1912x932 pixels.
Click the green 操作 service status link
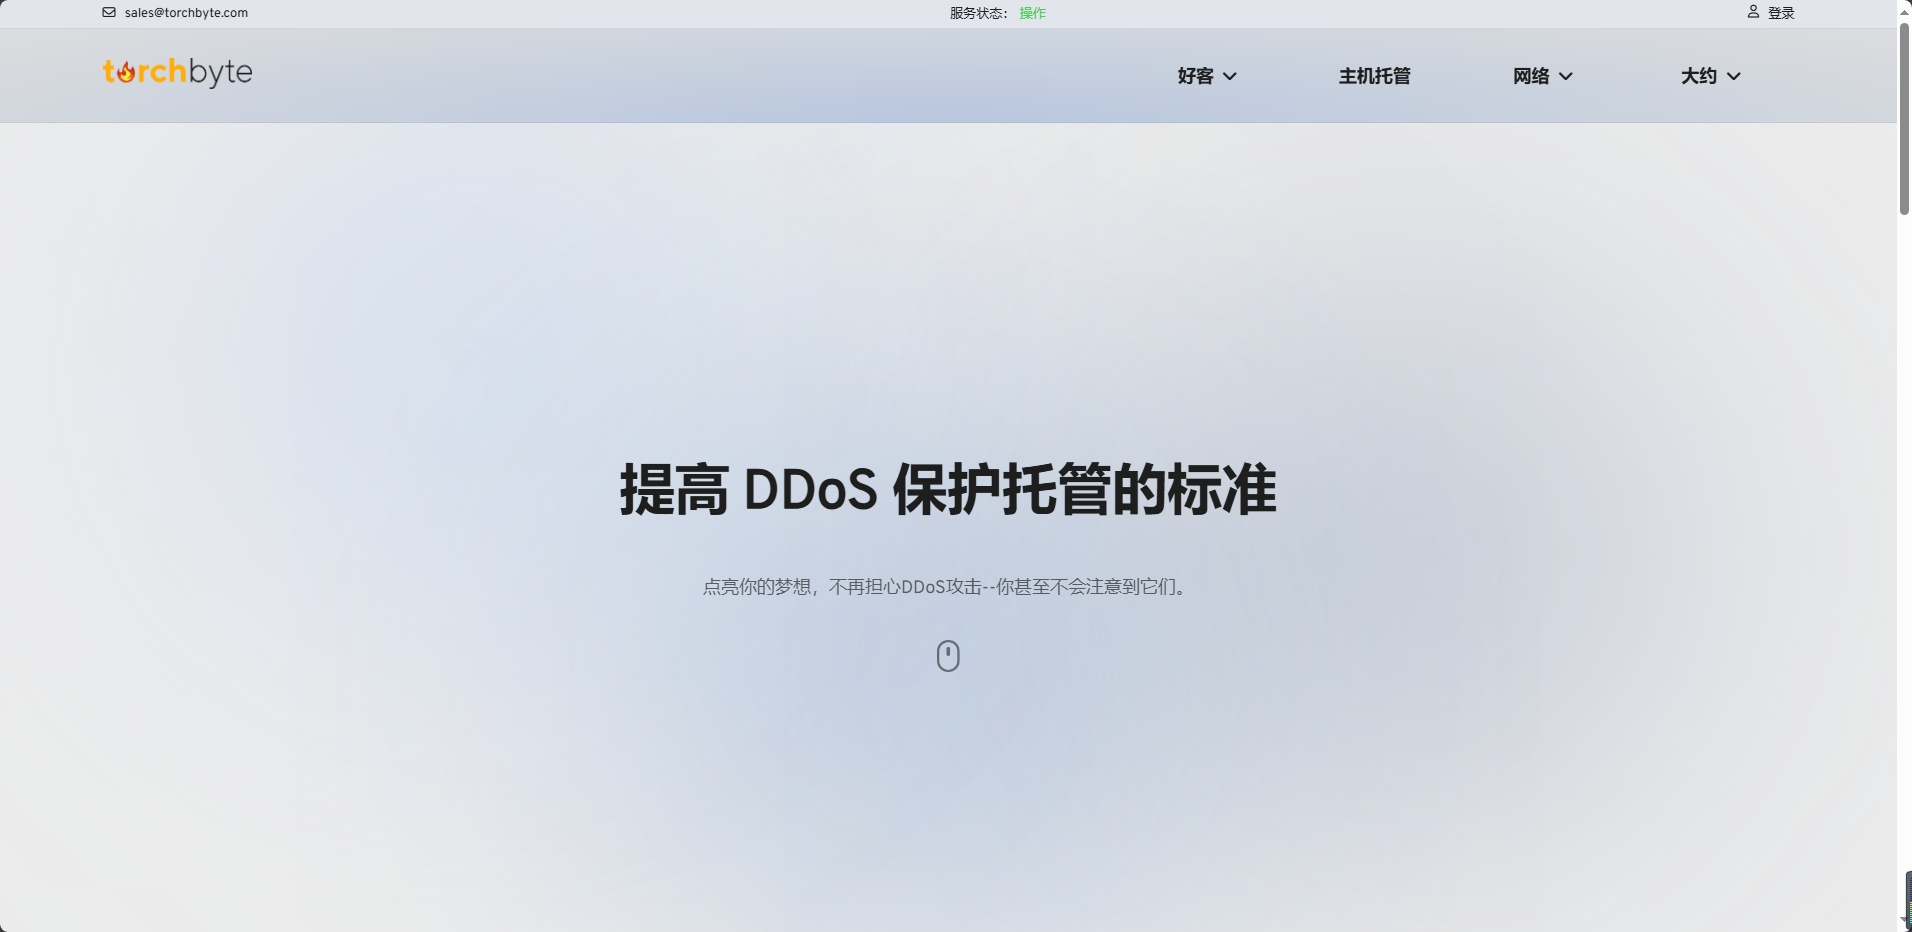[1031, 13]
